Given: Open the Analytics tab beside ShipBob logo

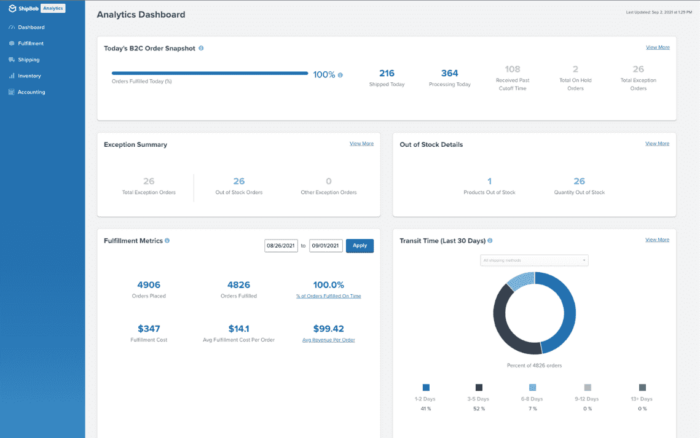Looking at the screenshot, I should pos(52,8).
